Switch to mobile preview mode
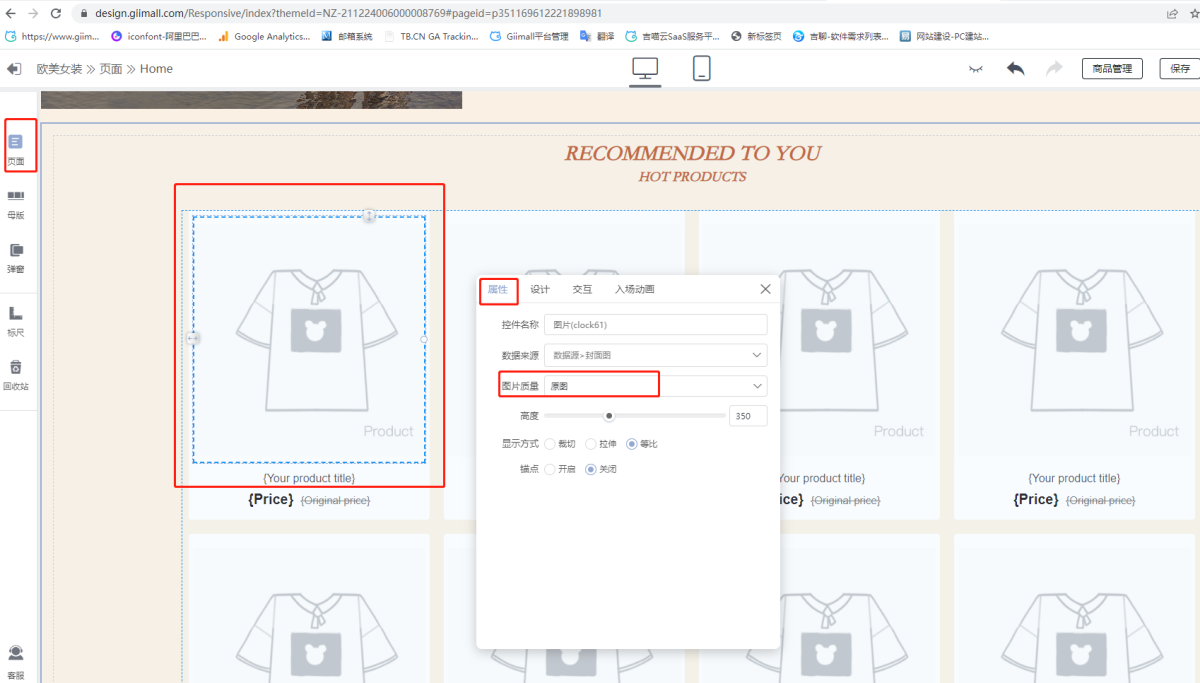 tap(702, 69)
